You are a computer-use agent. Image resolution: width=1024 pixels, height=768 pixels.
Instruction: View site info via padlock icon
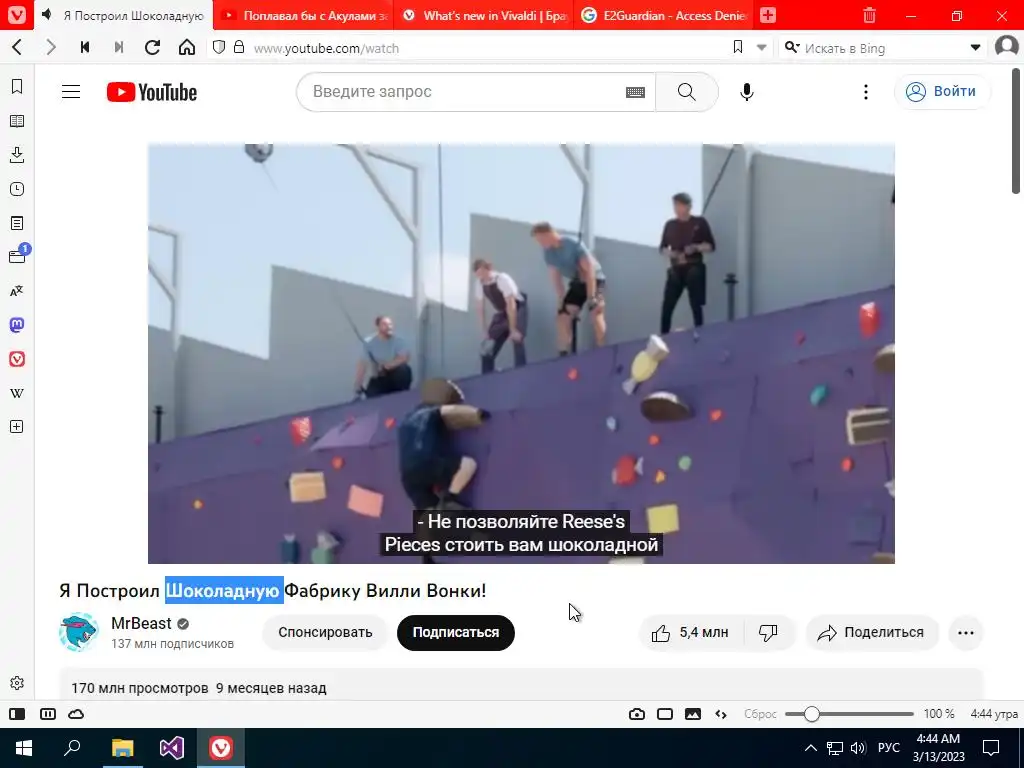(x=240, y=47)
